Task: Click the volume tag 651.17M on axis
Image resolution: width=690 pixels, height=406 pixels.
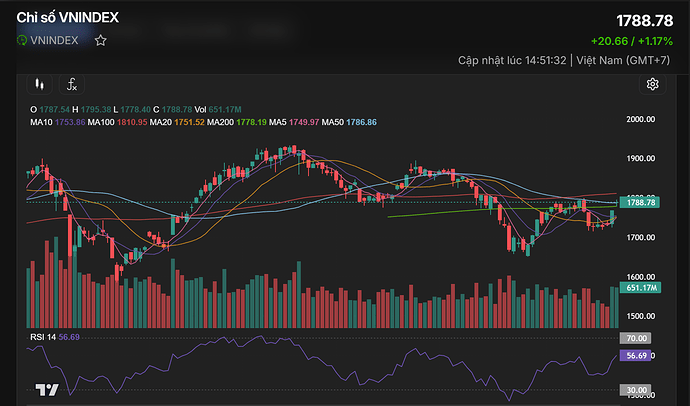Action: [640, 288]
